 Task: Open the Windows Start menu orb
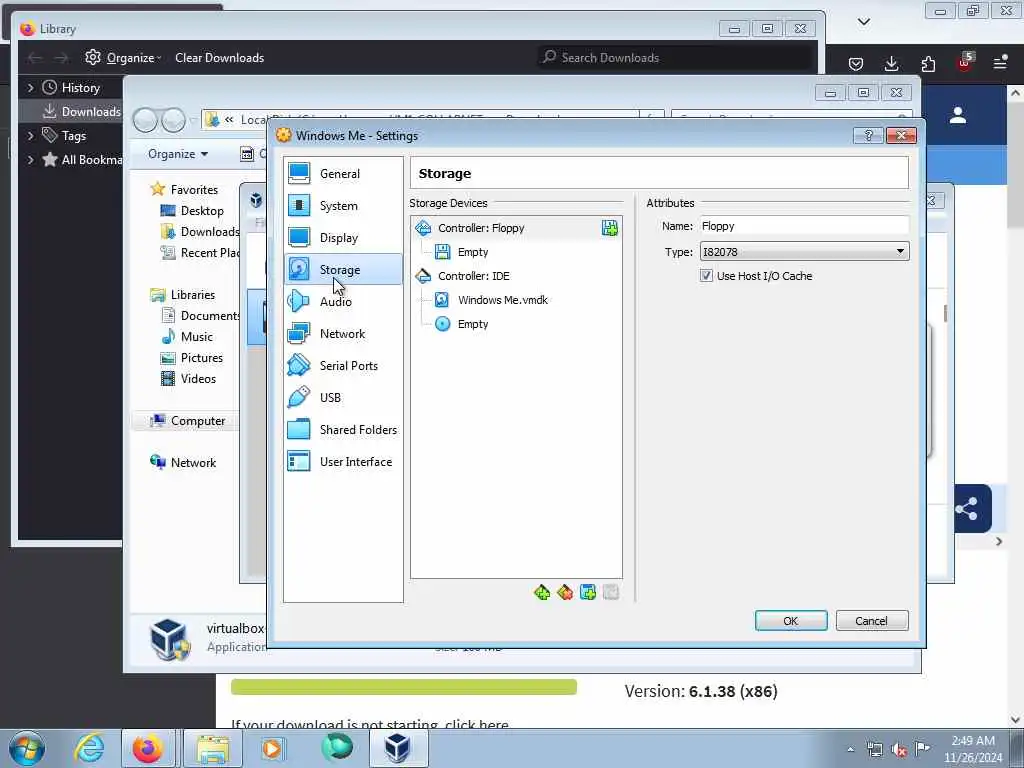point(27,748)
